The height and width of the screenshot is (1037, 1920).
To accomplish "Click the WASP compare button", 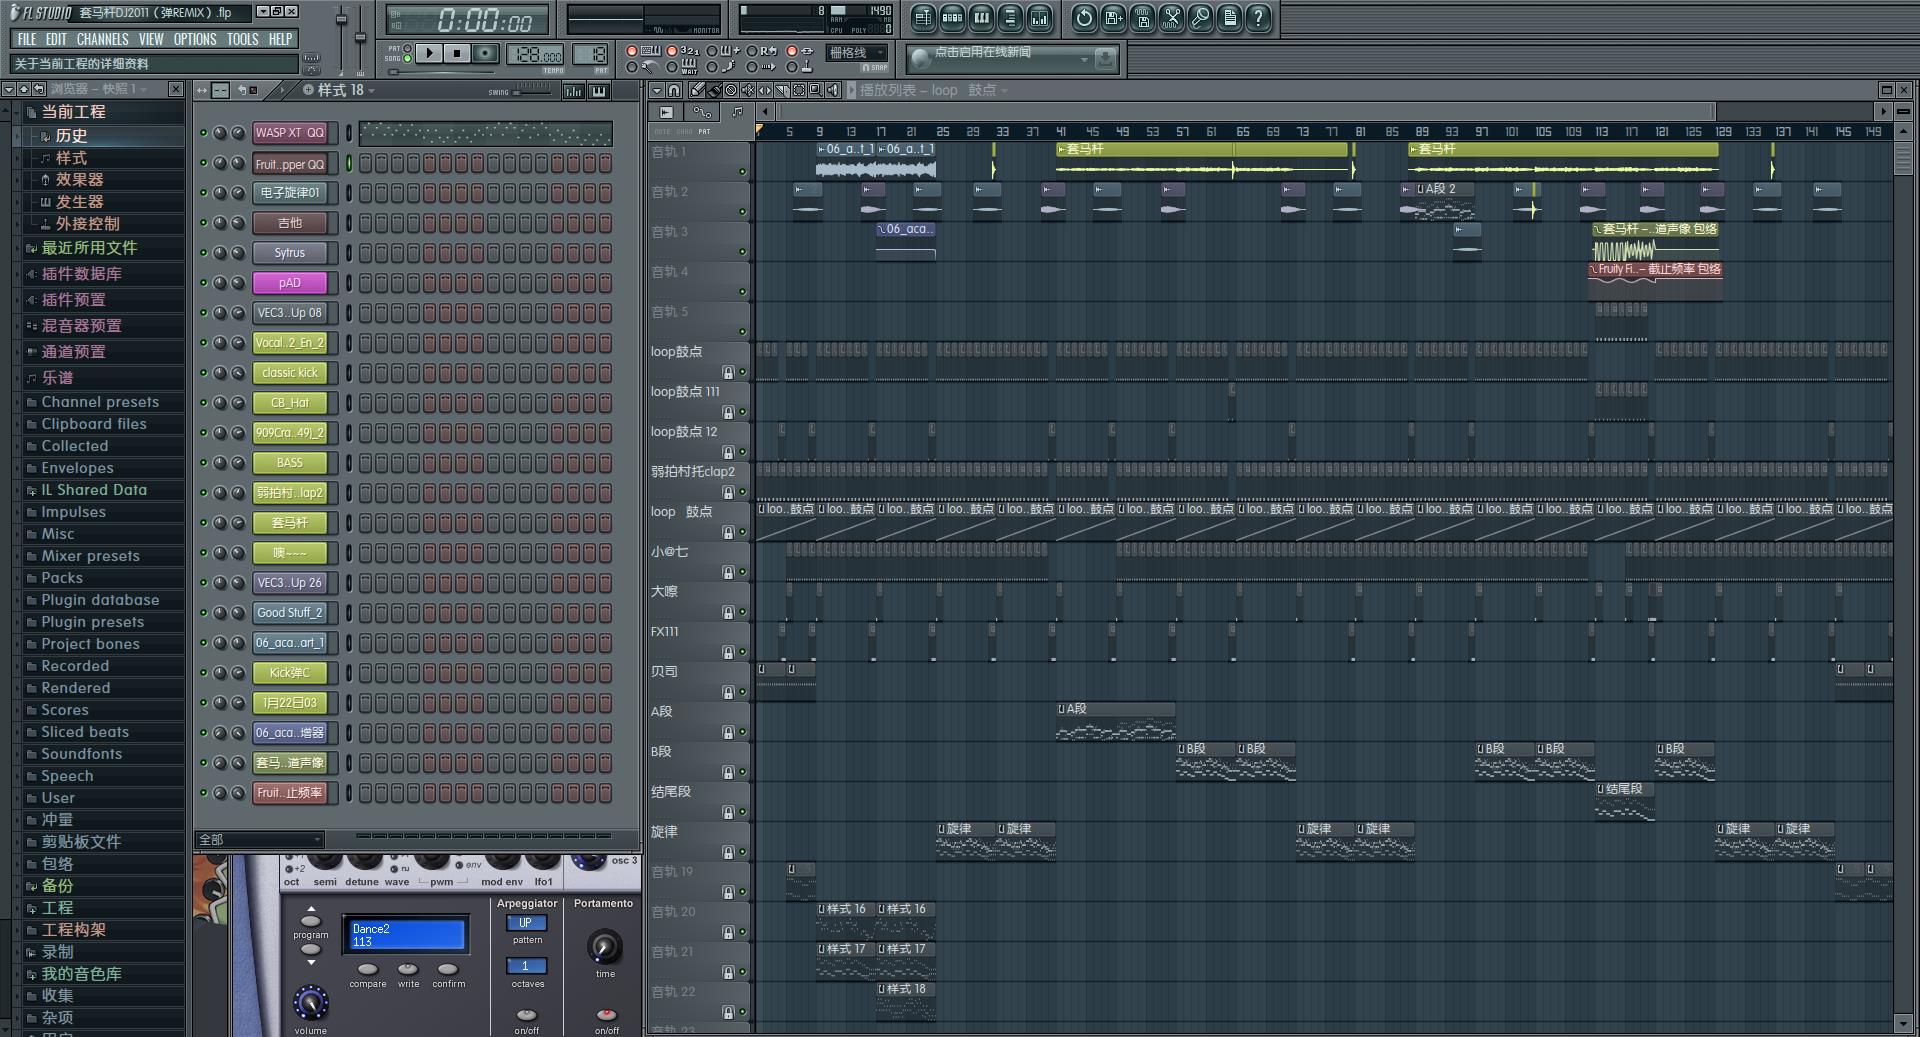I will pyautogui.click(x=368, y=969).
